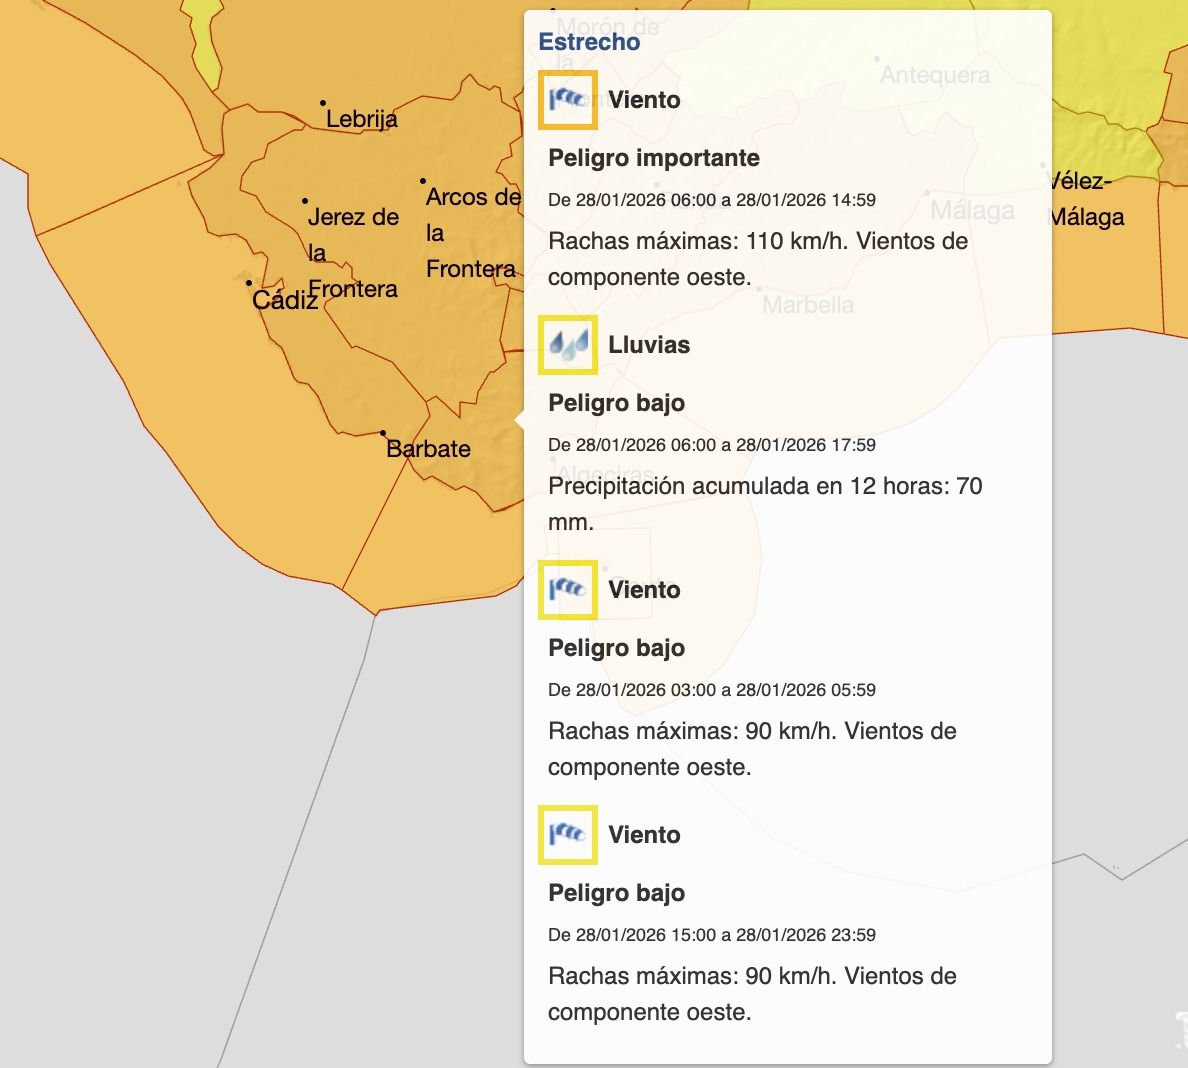The width and height of the screenshot is (1188, 1068).
Task: Click the Cádiz map label text
Action: coord(285,300)
